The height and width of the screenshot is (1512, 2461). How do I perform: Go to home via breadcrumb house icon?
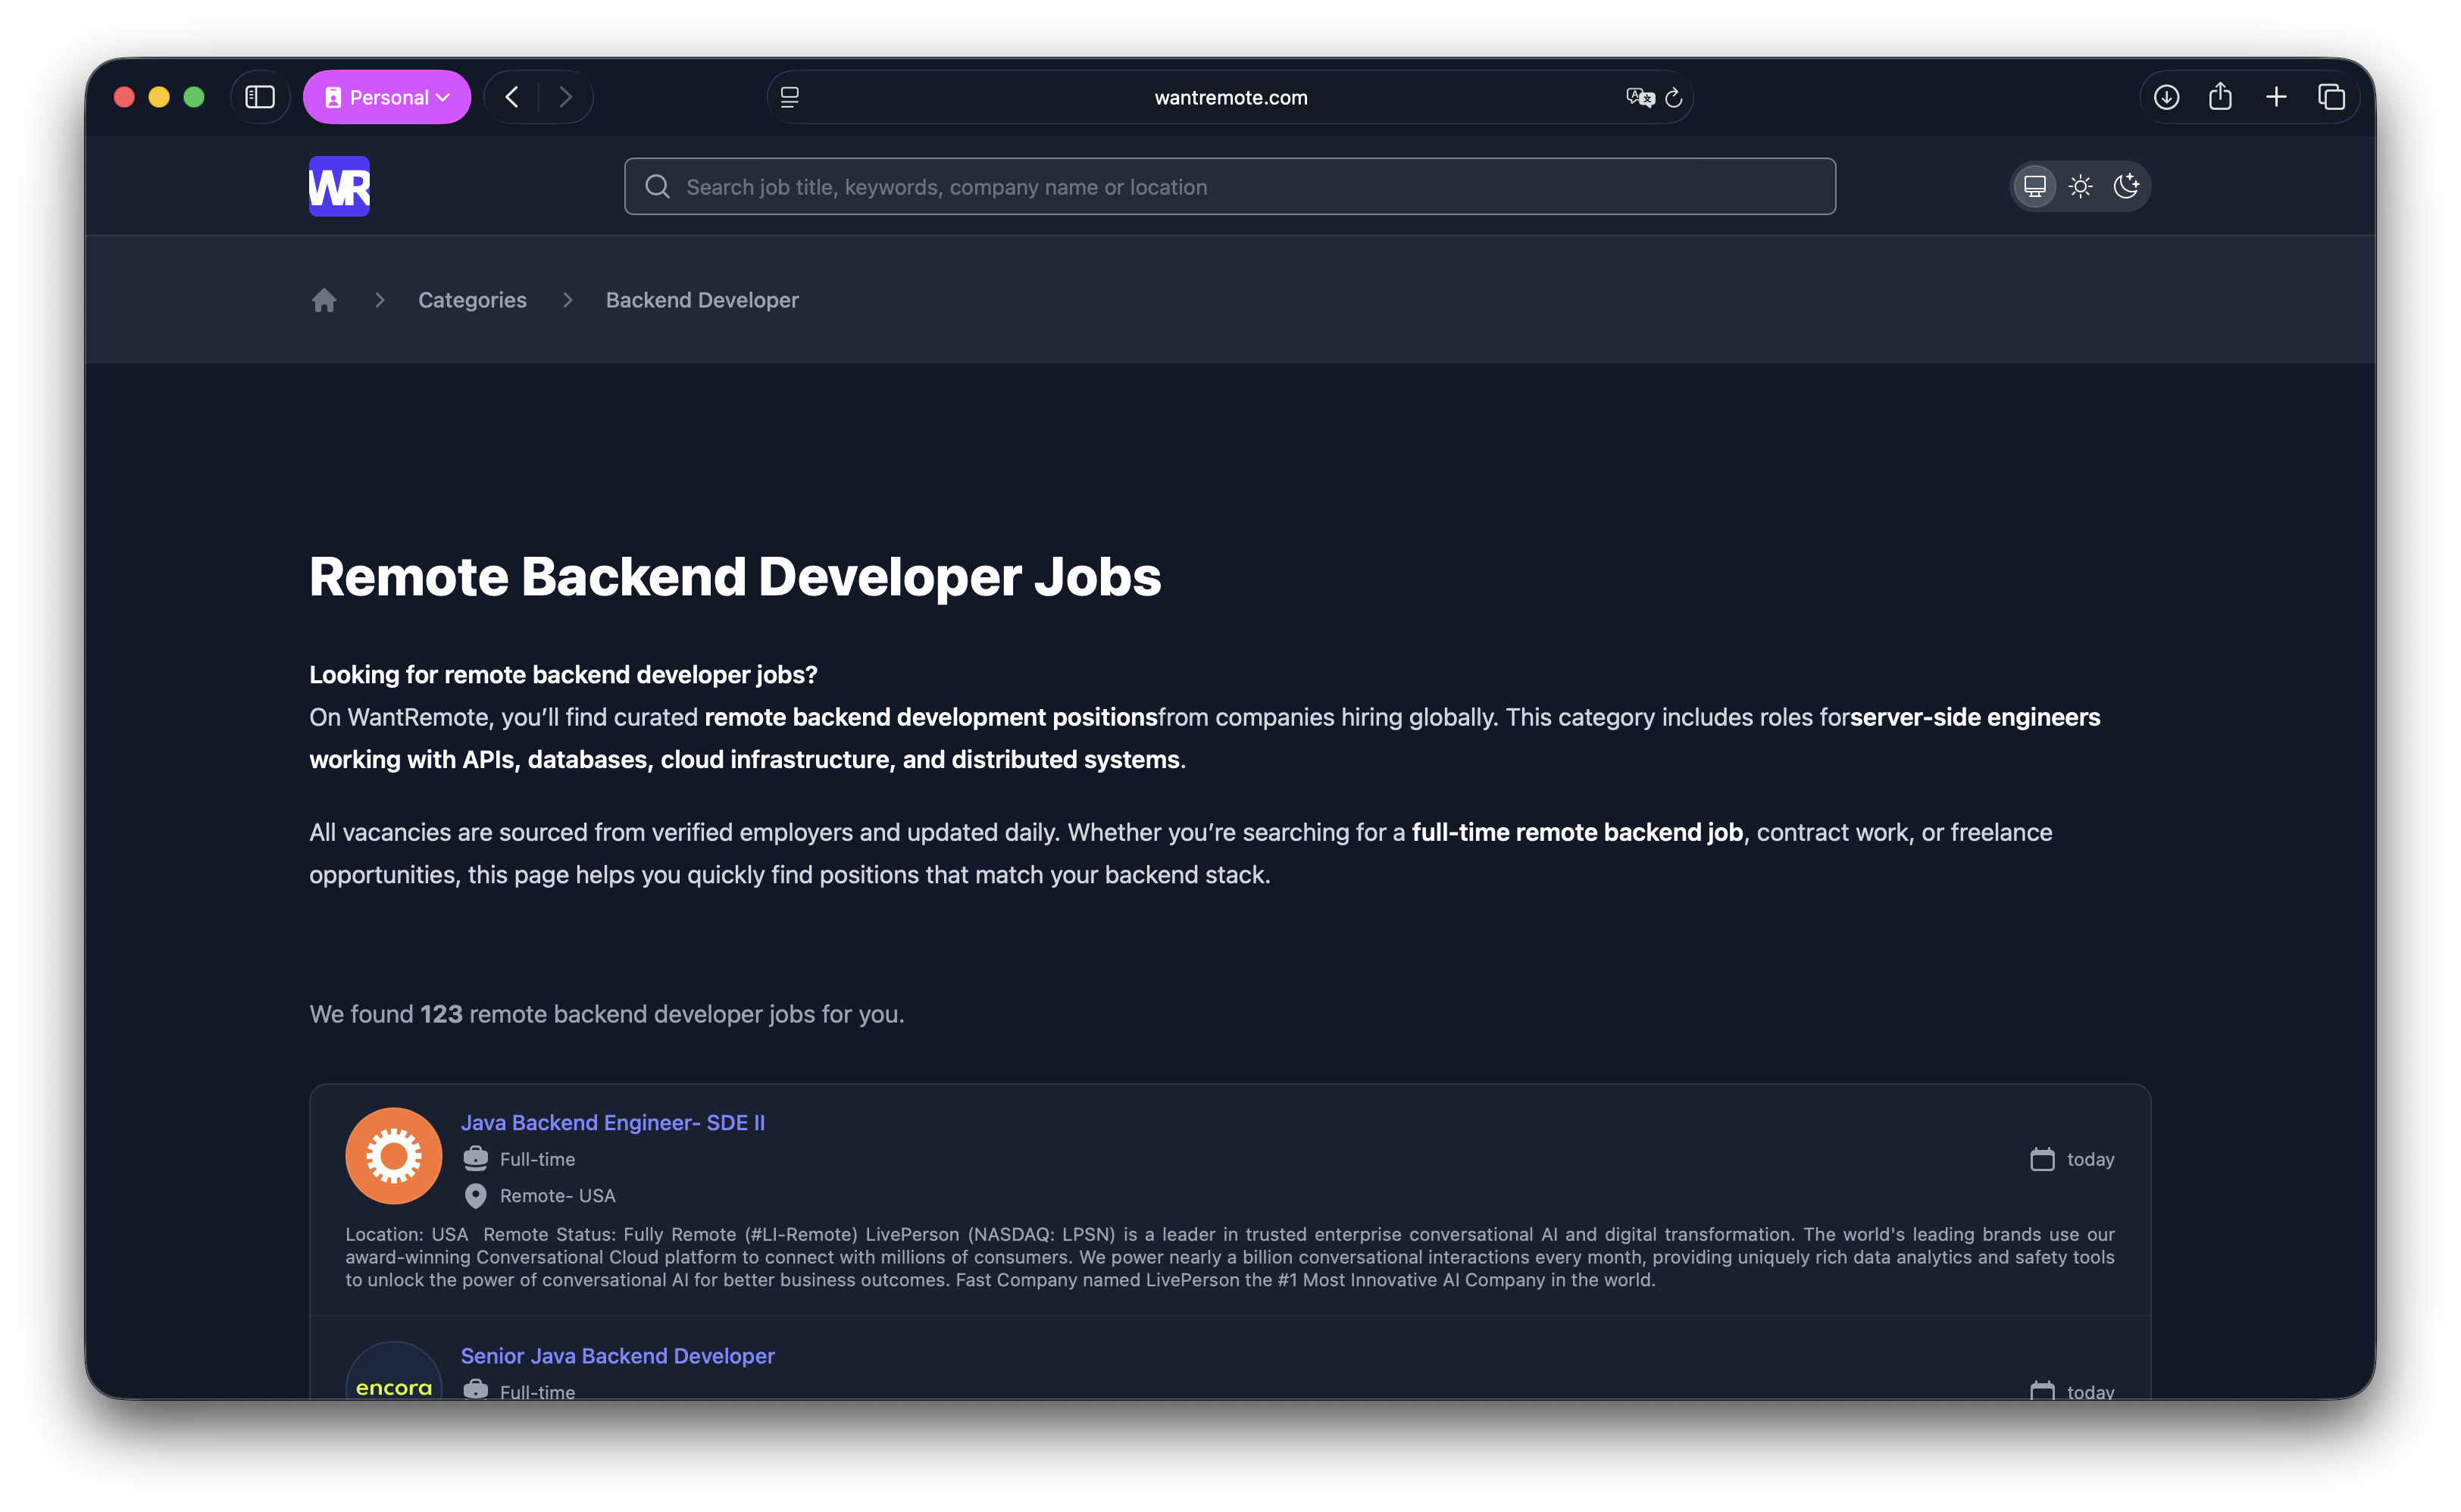pos(324,300)
